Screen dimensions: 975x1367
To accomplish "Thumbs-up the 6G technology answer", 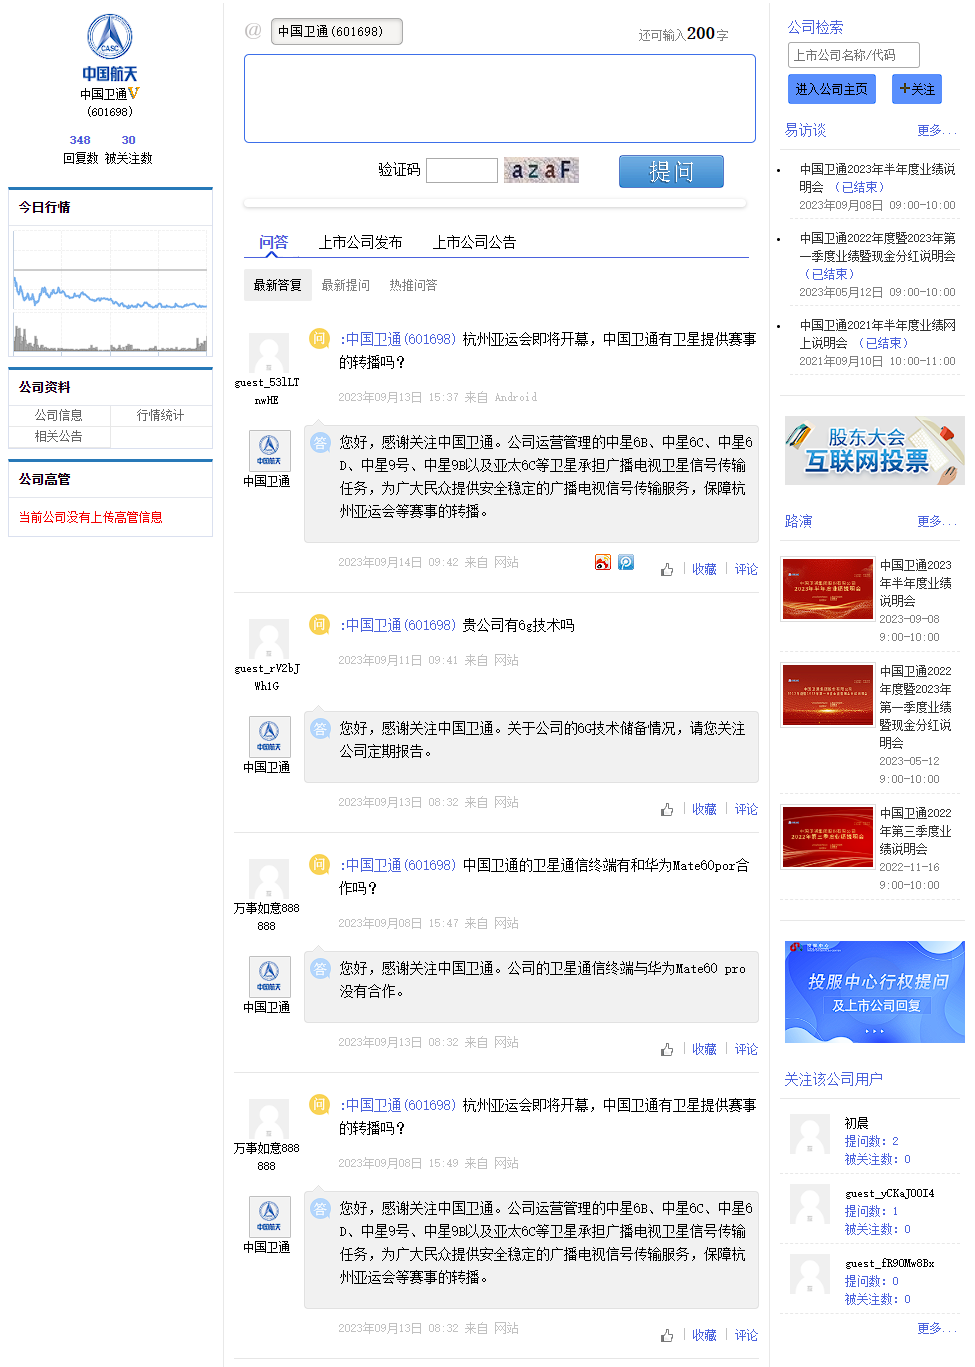I will tap(667, 810).
